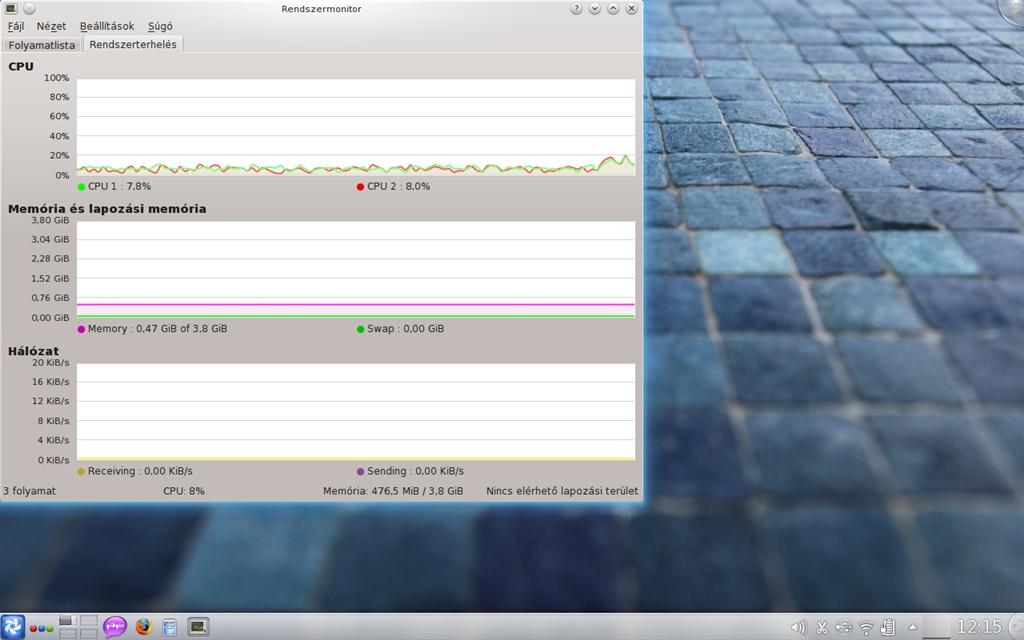Click the bold "CPU" section heading
Screen dimensions: 1024x640
[21, 67]
